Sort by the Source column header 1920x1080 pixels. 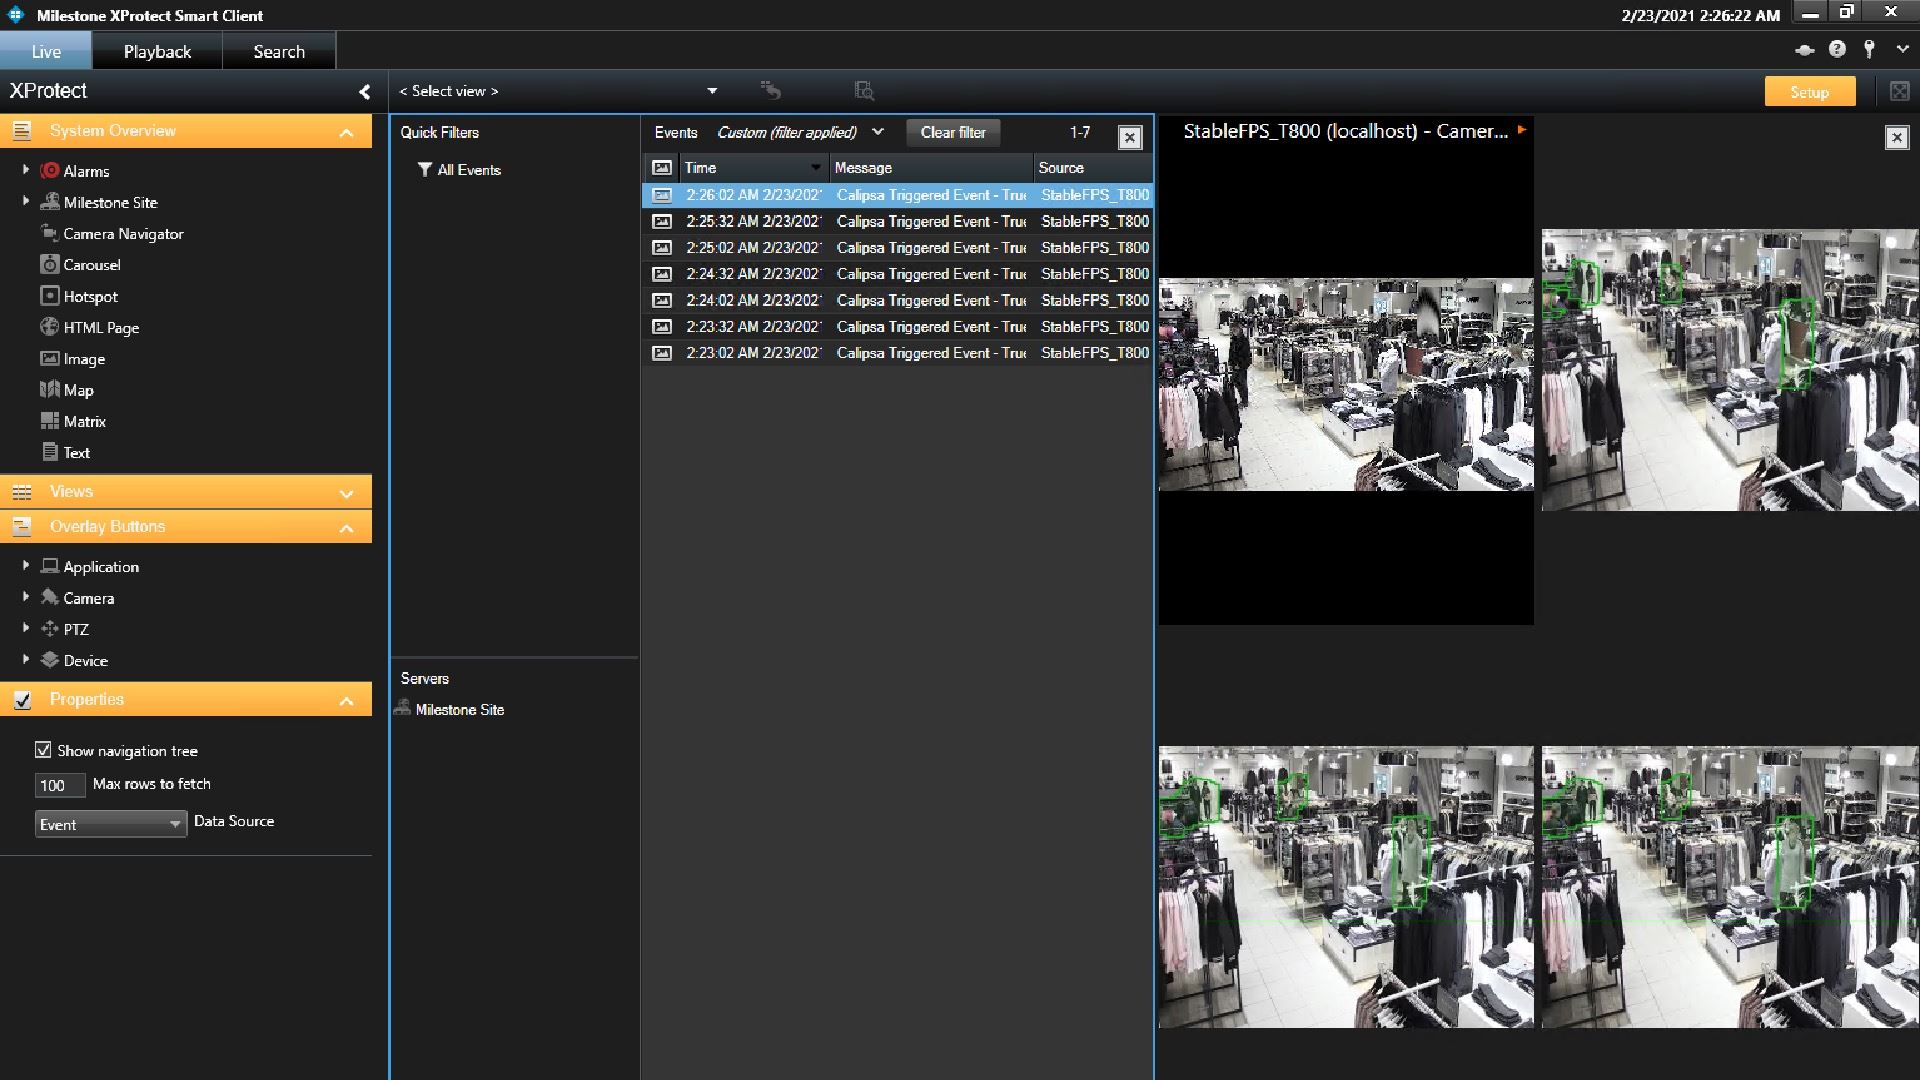coord(1093,168)
